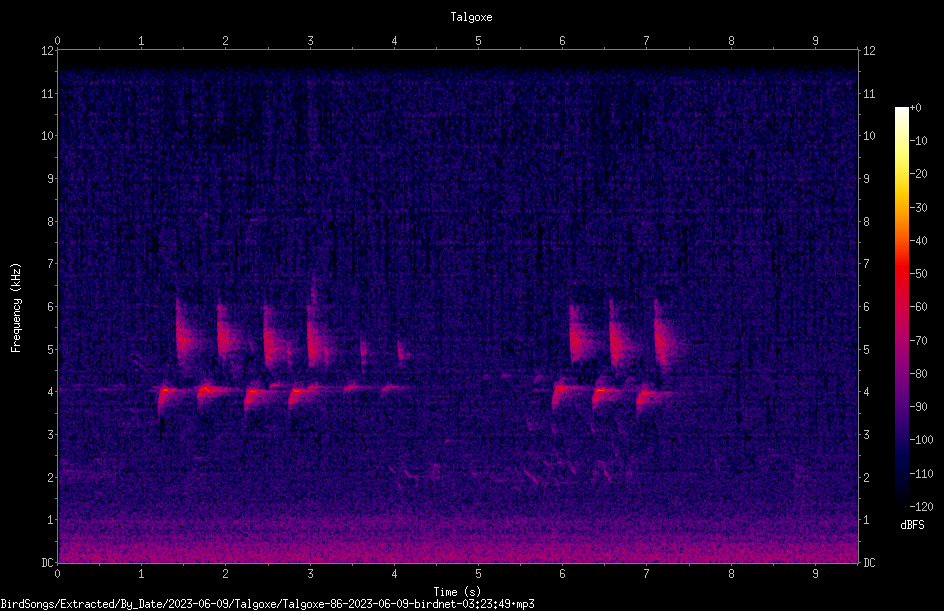The image size is (944, 611).
Task: Click the -50 color scale label
Action: pos(918,274)
